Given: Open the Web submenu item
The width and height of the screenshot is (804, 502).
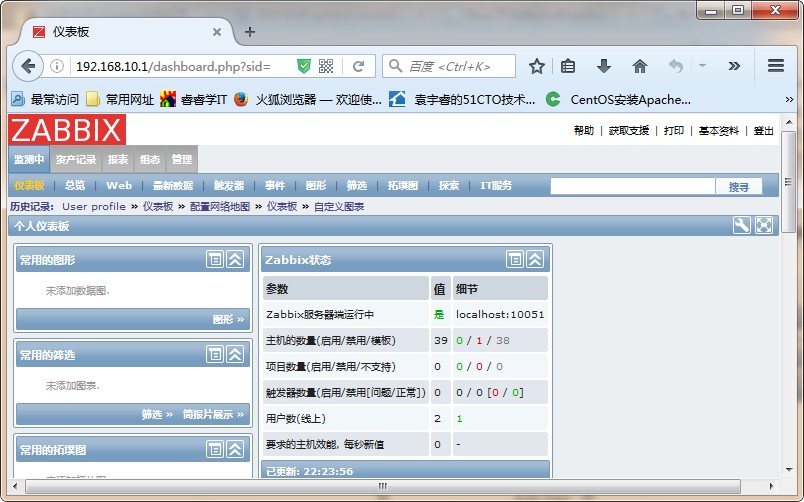Looking at the screenshot, I should pyautogui.click(x=119, y=185).
